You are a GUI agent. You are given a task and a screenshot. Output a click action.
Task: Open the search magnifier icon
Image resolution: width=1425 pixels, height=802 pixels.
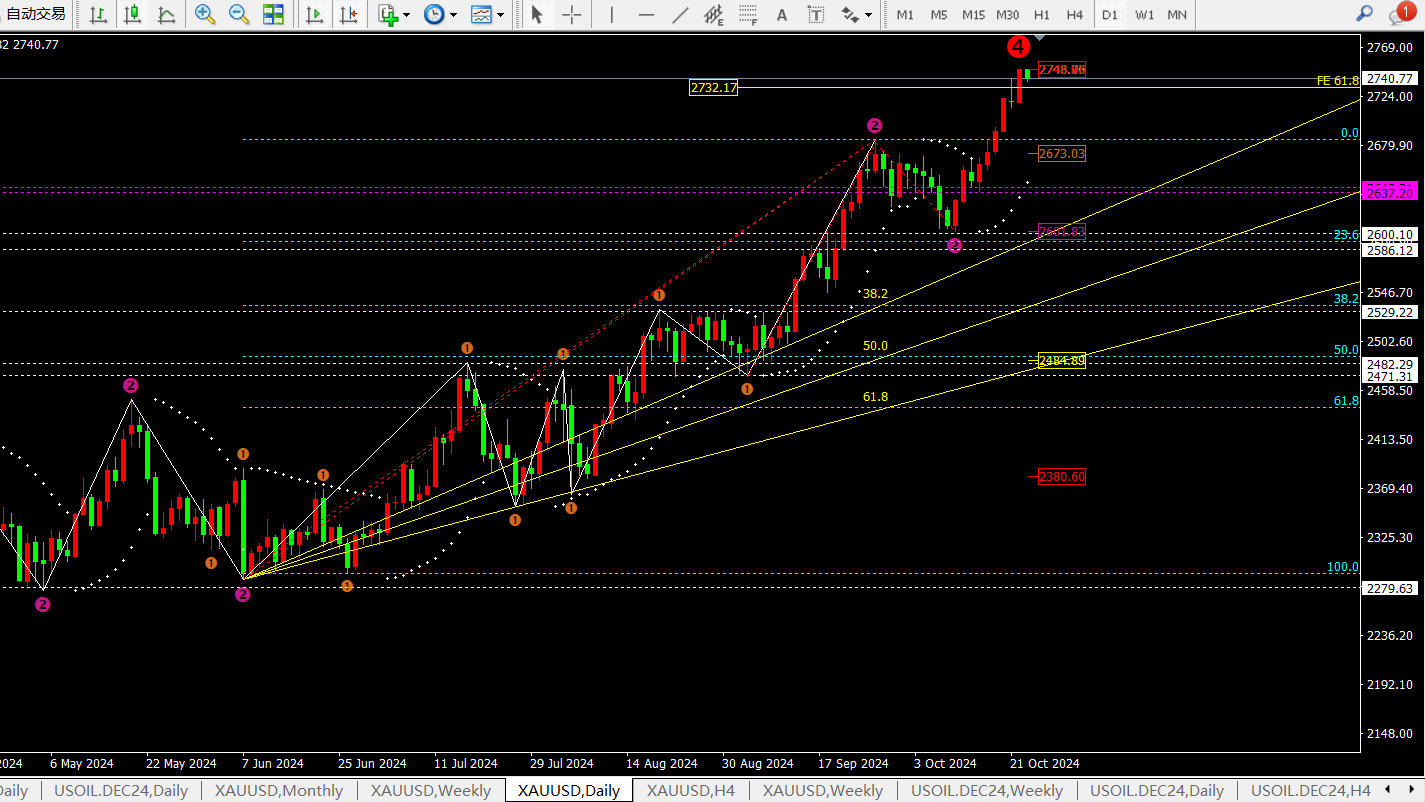point(1364,14)
